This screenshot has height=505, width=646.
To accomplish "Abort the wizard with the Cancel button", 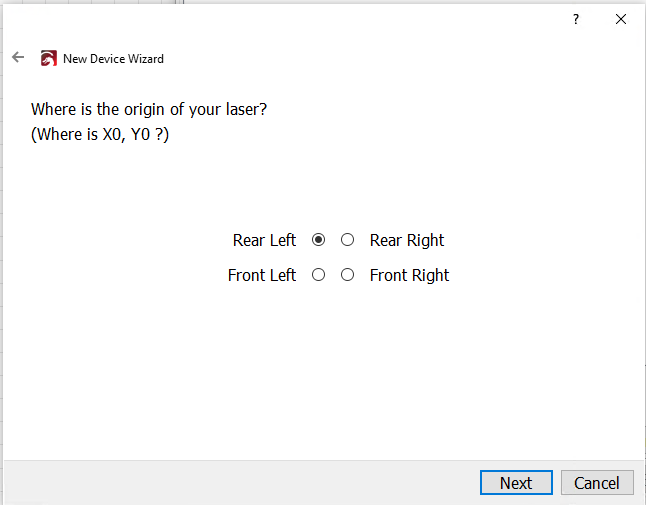I will (597, 482).
